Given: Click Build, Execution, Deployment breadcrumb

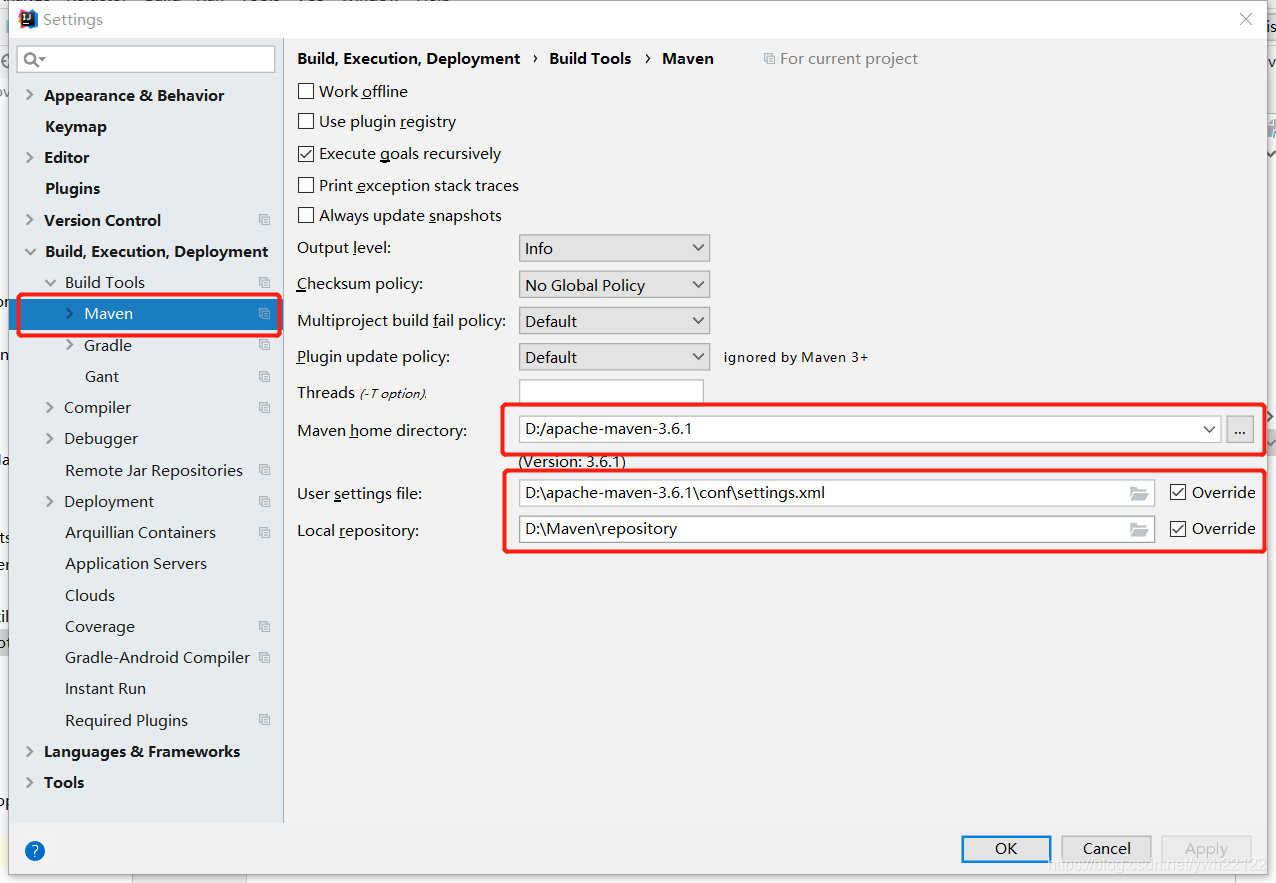Looking at the screenshot, I should coord(409,59).
